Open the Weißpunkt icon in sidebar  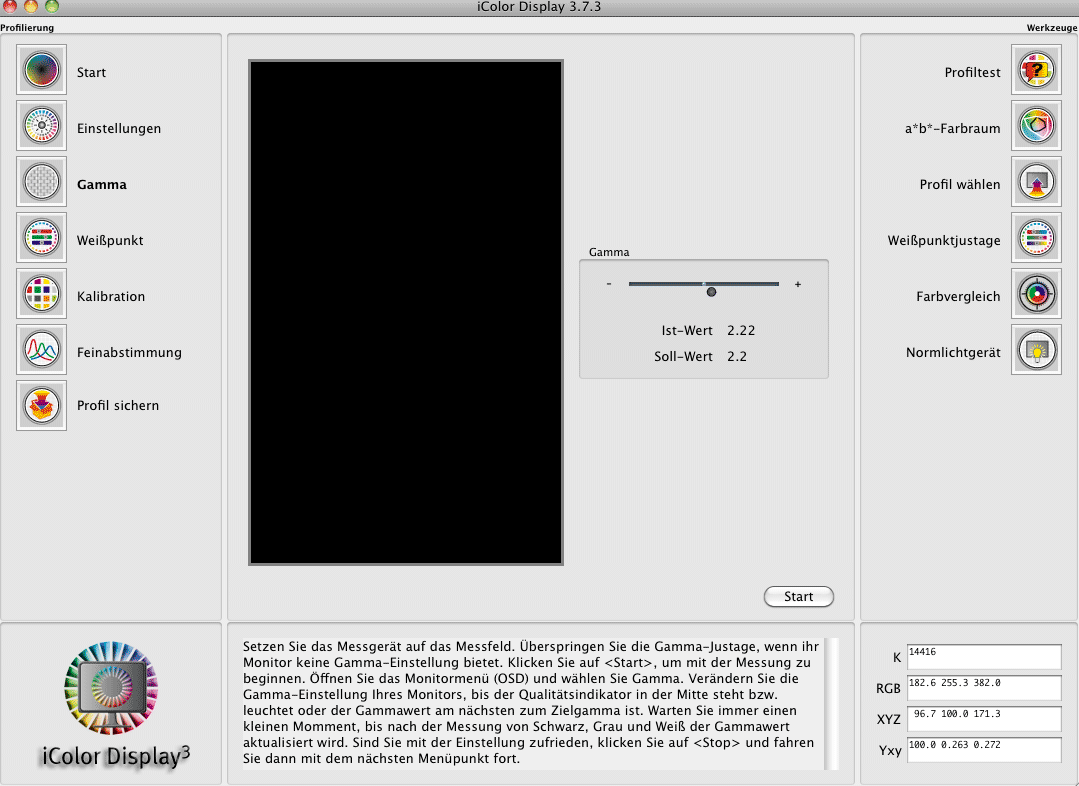click(x=41, y=240)
